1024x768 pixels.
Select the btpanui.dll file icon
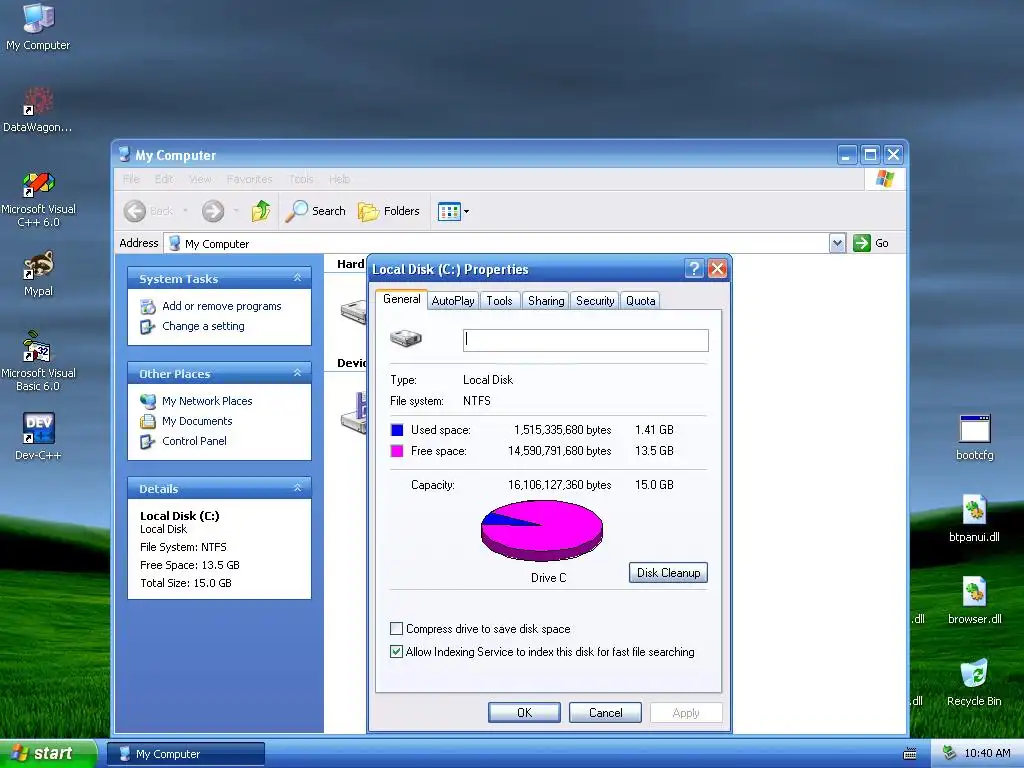[974, 510]
